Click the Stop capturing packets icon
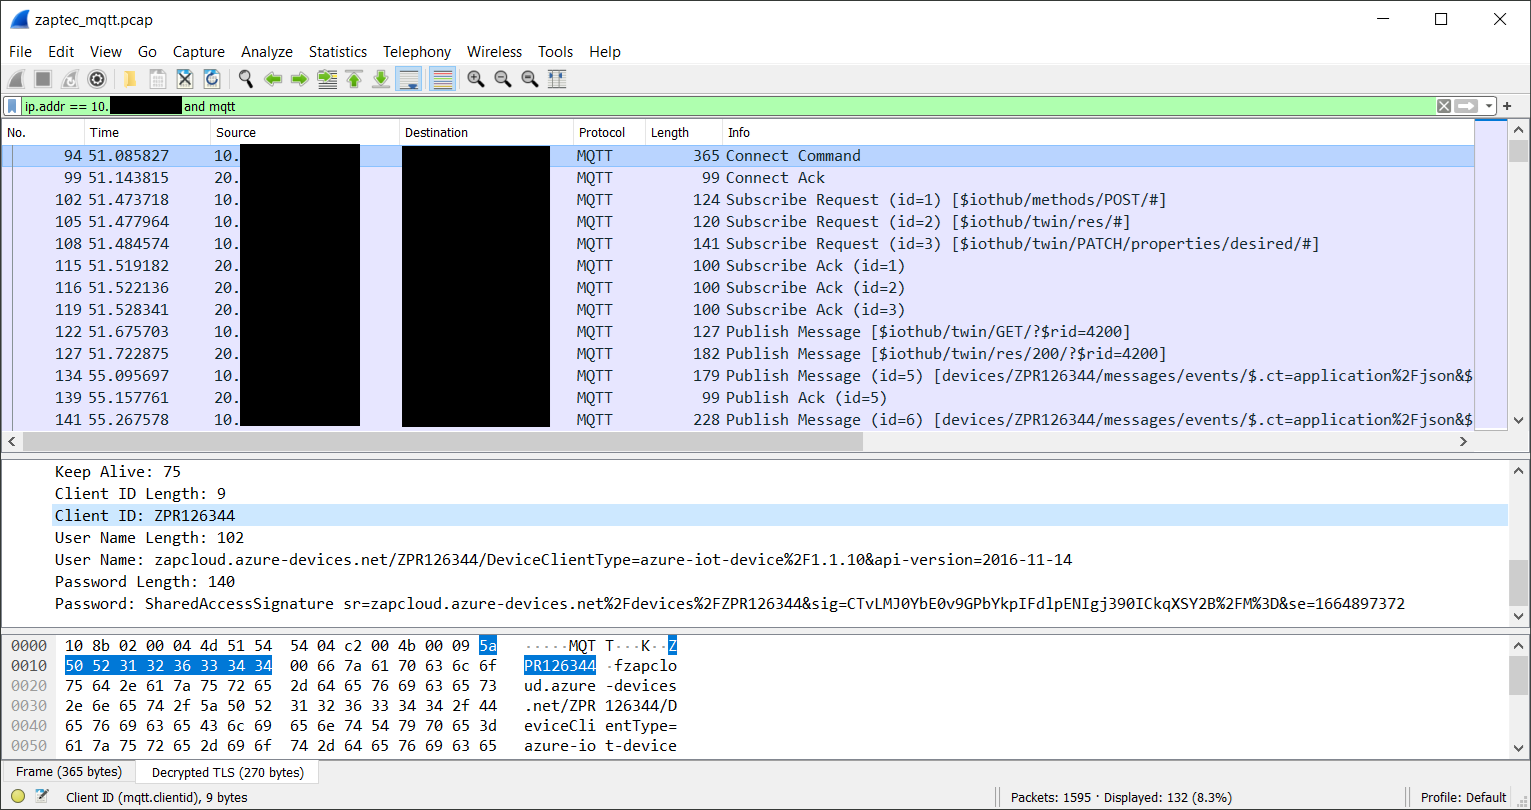Screen dimensions: 1531x810 click(x=43, y=79)
